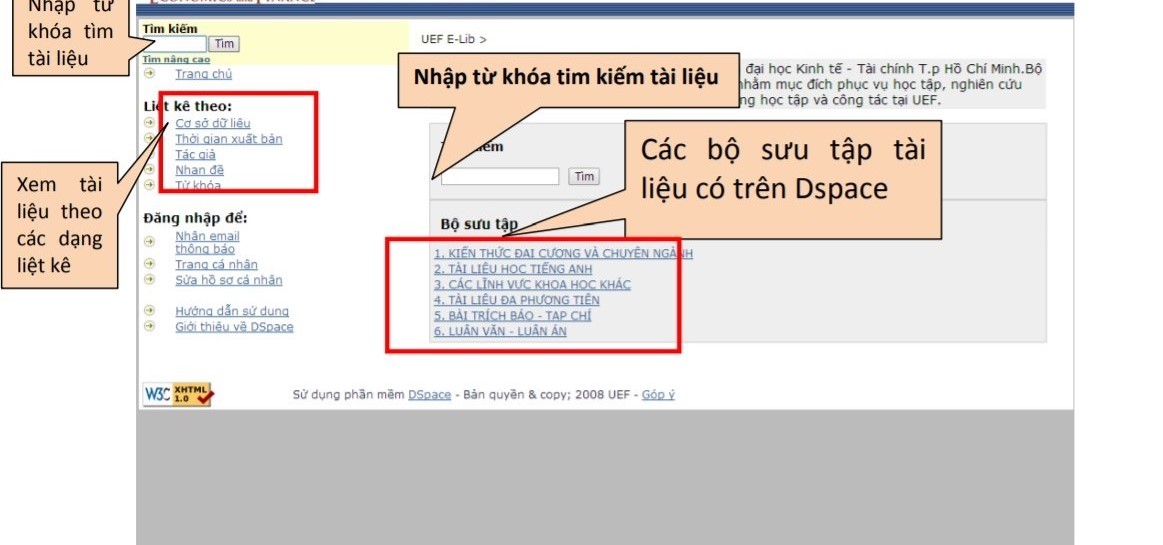
Task: Click the bullet icon beside Sửa hồ sơ cá nhân
Action: click(x=149, y=280)
